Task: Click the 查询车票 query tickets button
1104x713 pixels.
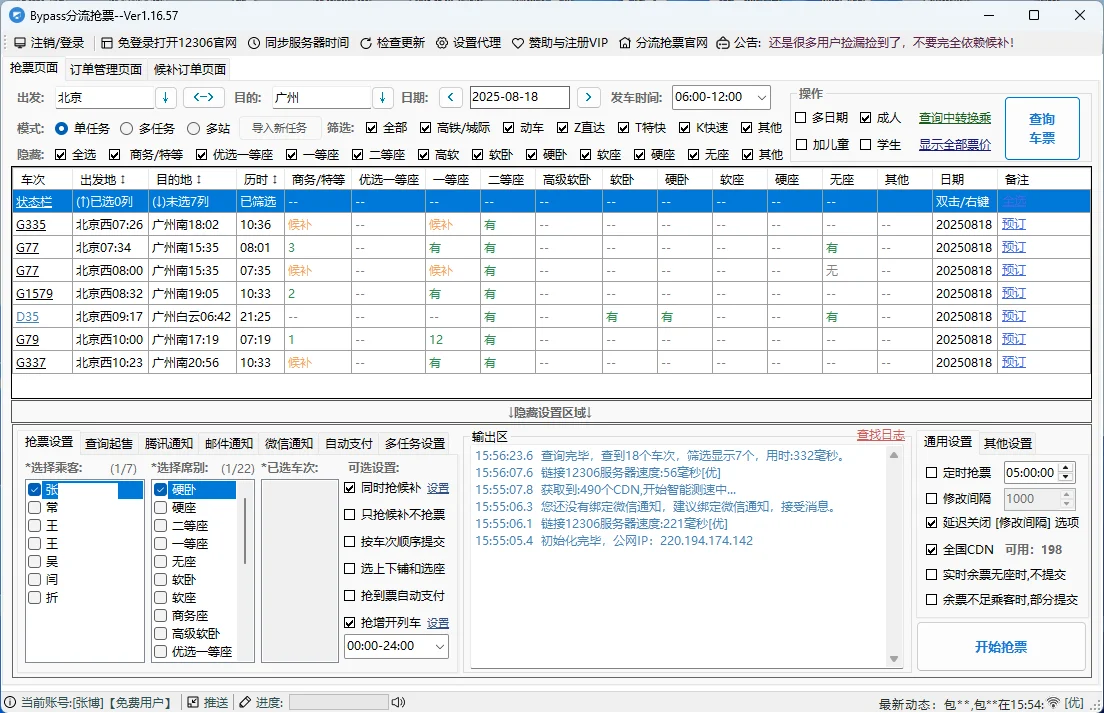Action: 1043,128
